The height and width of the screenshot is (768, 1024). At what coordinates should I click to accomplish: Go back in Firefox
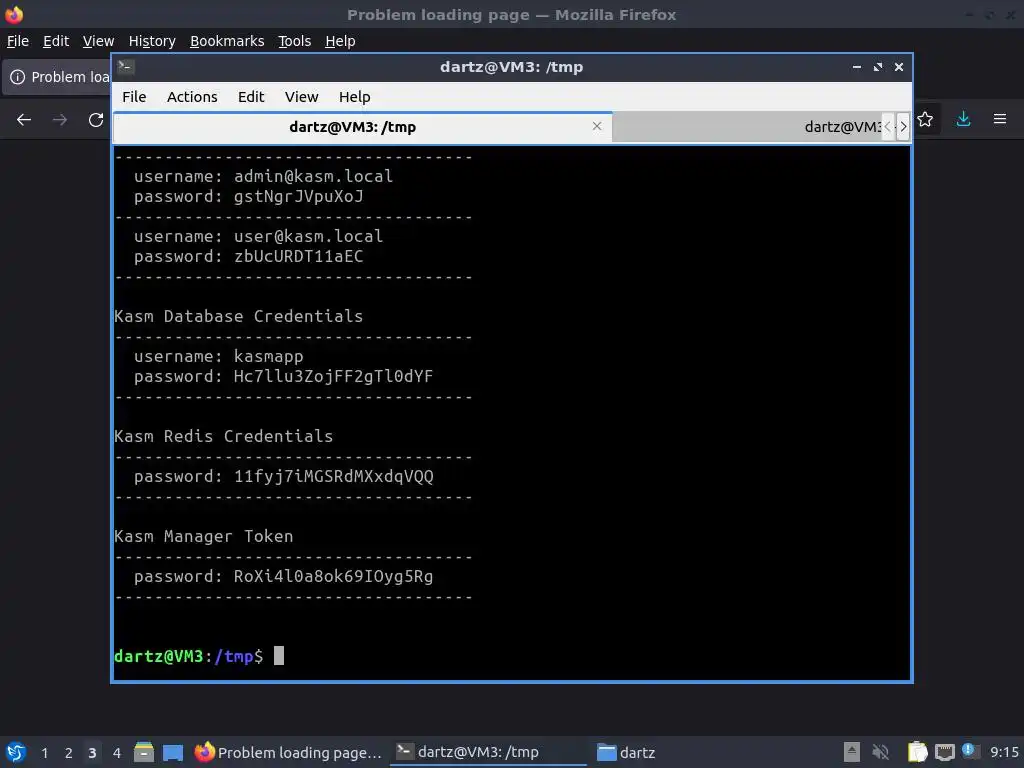pyautogui.click(x=24, y=120)
